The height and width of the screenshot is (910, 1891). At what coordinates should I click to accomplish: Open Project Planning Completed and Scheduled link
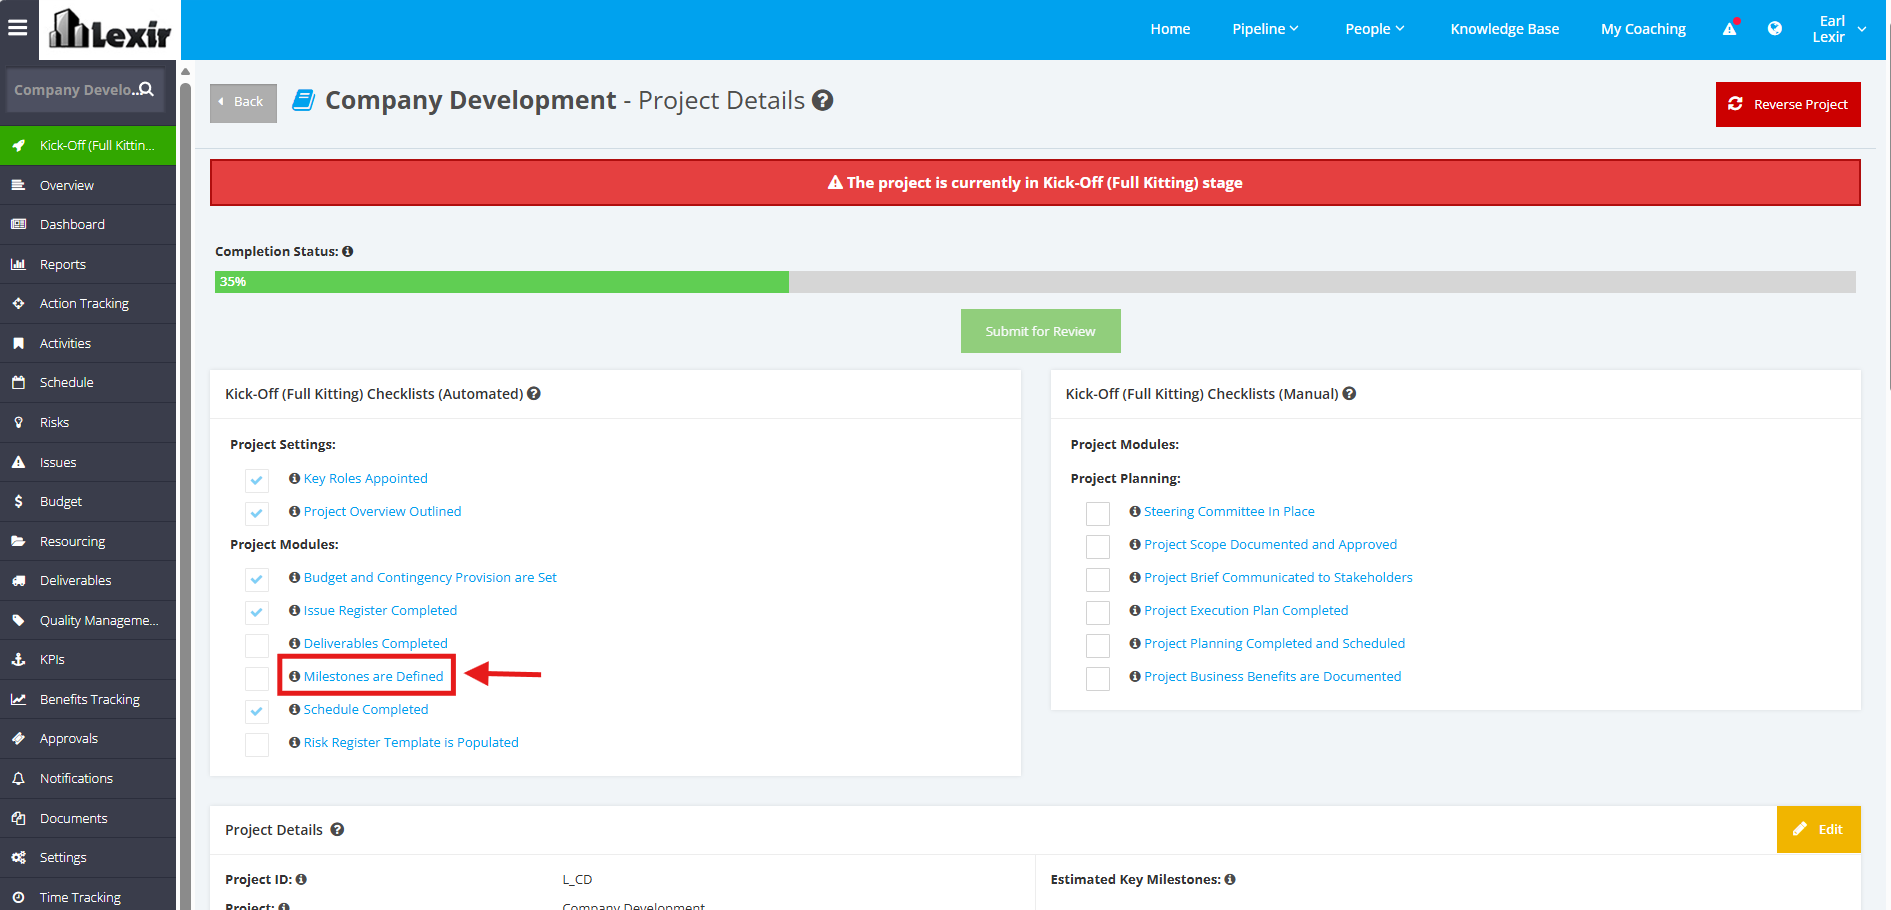pos(1274,643)
